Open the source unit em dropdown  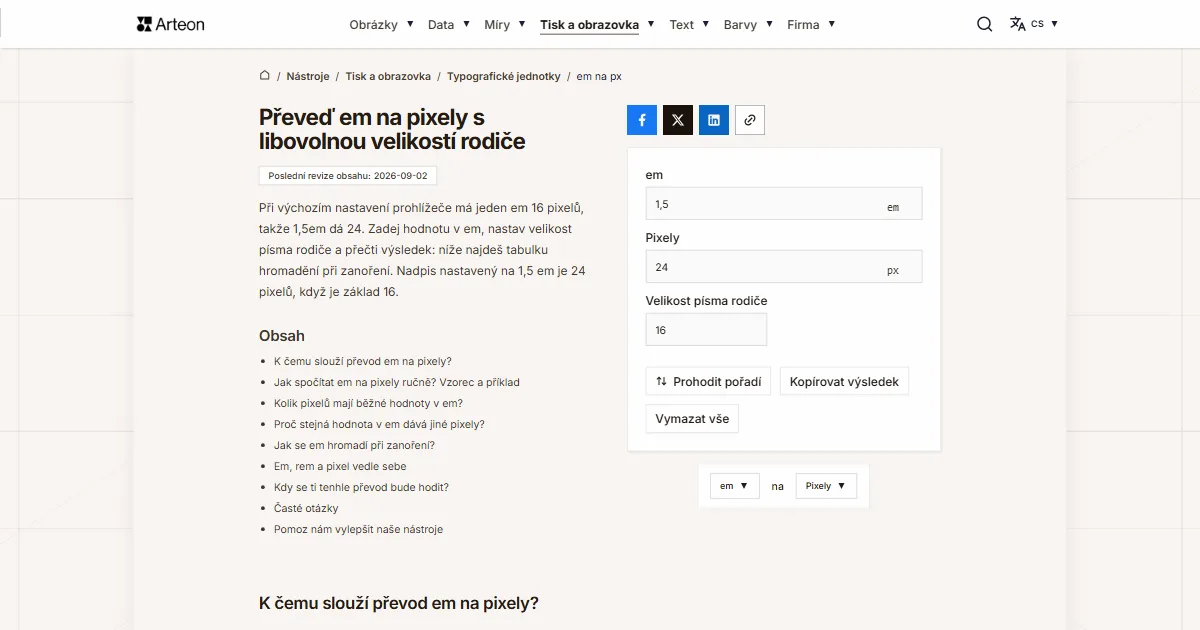[x=735, y=486]
